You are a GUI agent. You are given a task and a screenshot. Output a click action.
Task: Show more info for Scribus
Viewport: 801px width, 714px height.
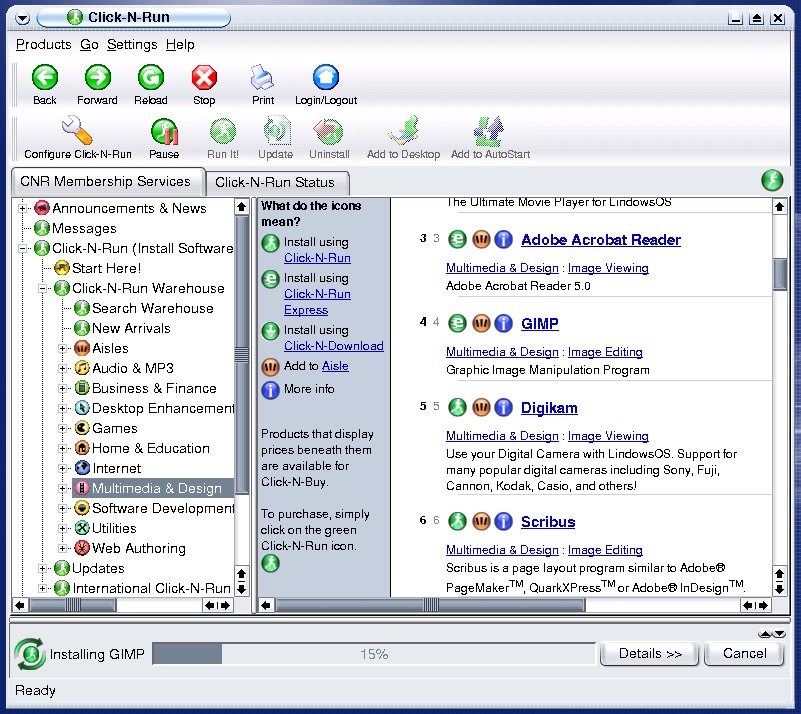[504, 521]
